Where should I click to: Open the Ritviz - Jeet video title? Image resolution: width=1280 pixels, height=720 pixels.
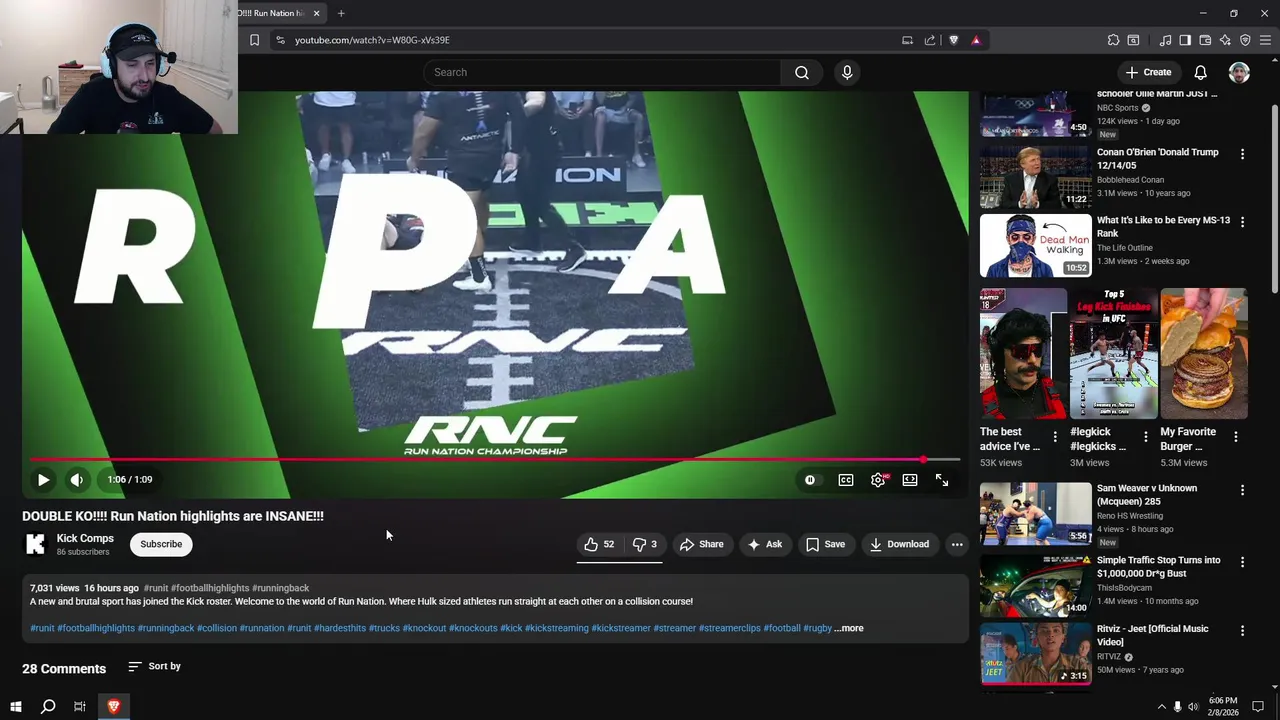[1152, 635]
